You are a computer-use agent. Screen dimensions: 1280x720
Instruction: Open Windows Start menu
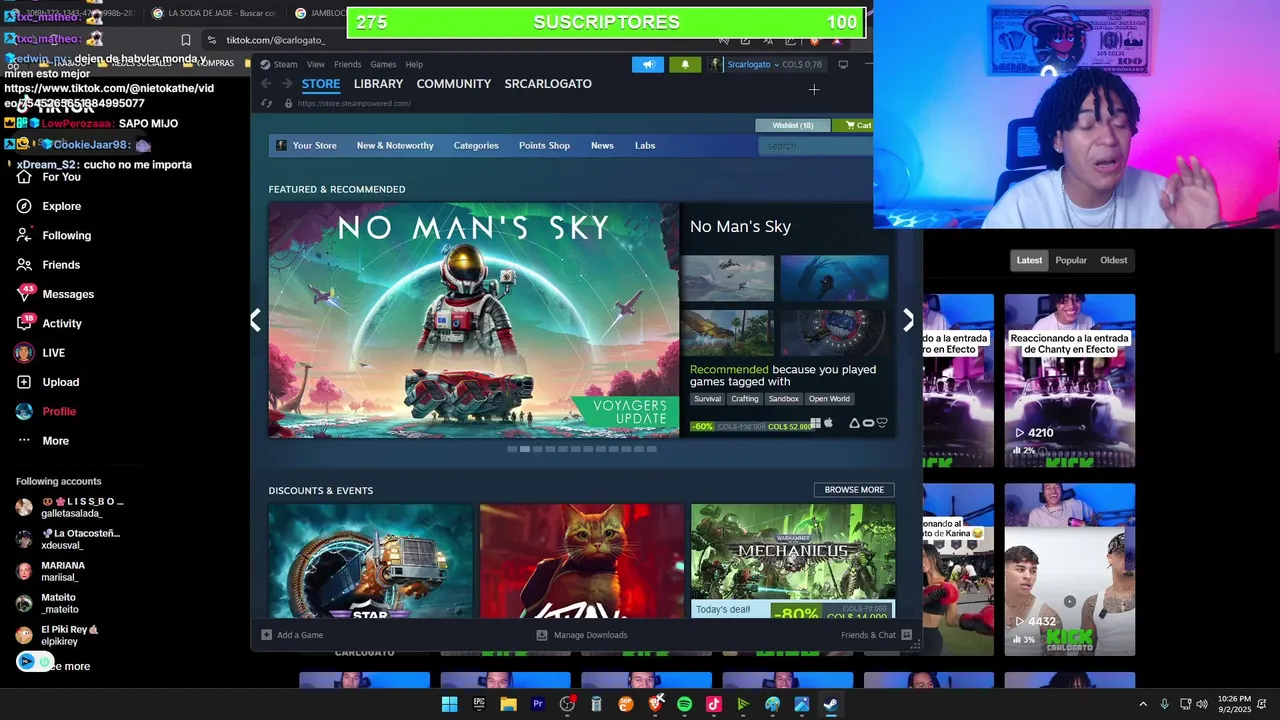pos(449,704)
